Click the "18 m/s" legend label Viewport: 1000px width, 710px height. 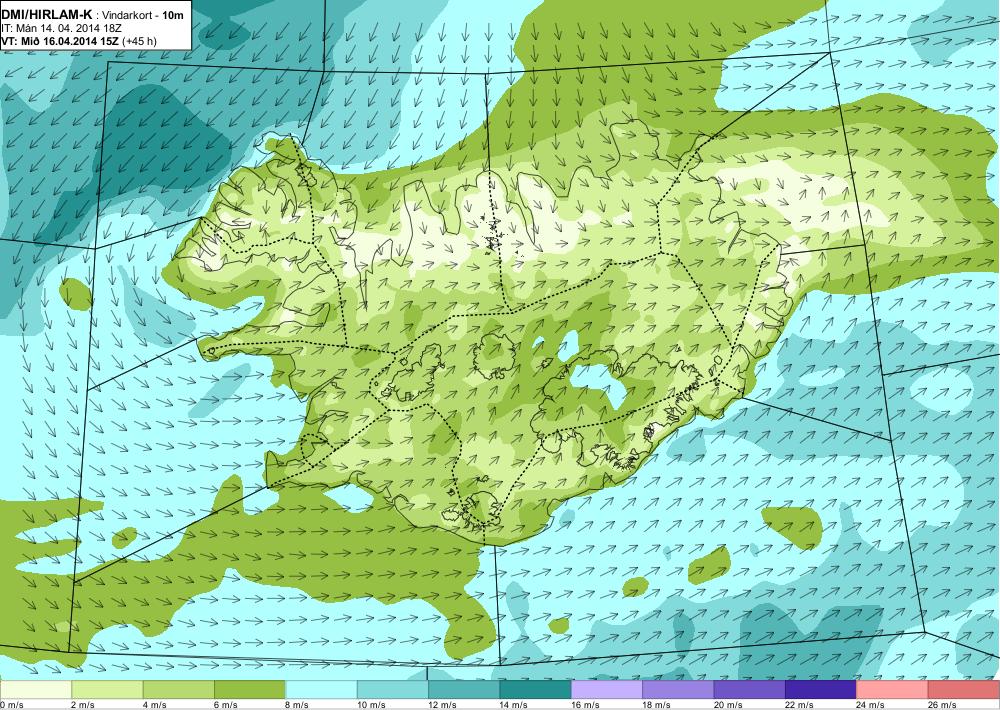[x=657, y=705]
